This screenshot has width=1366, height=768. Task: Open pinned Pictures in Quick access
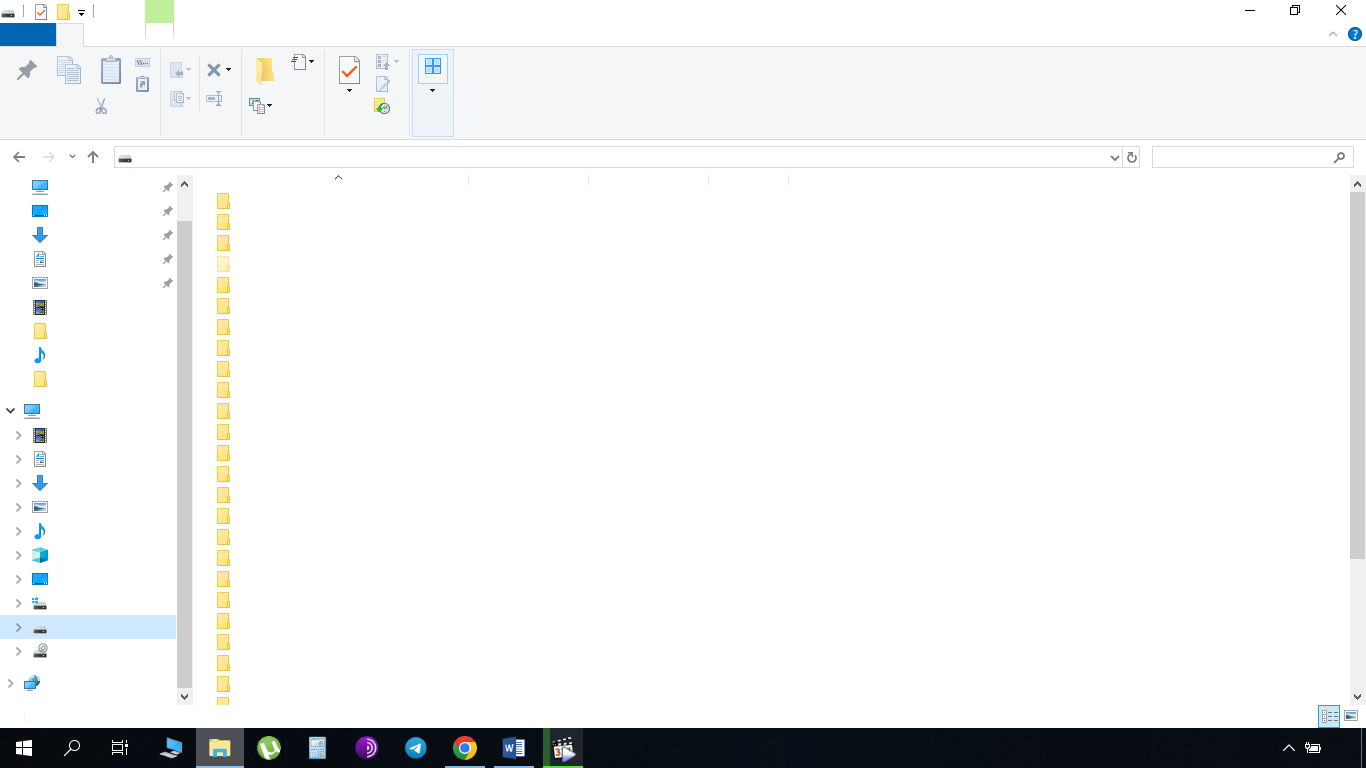[x=40, y=283]
